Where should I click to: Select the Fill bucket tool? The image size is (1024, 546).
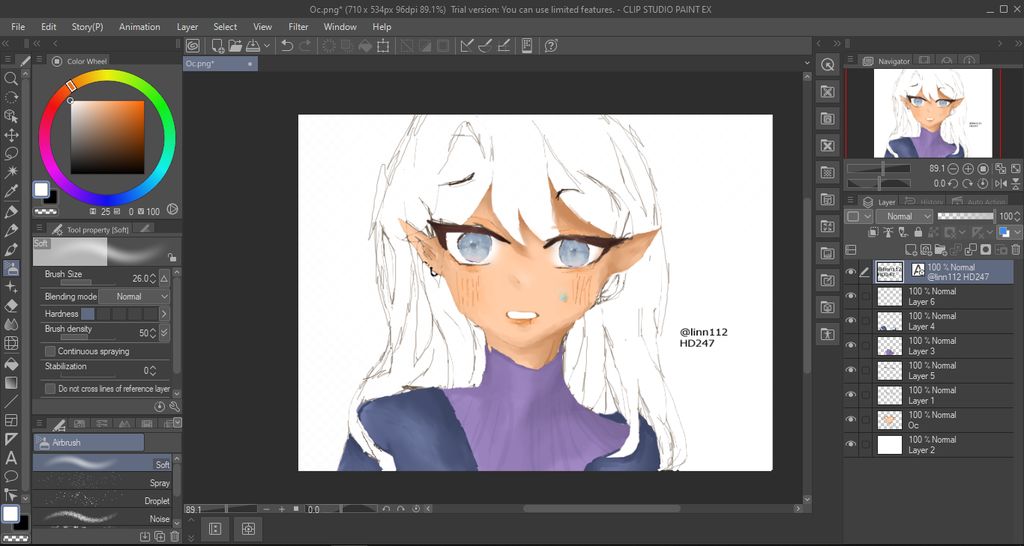pyautogui.click(x=11, y=363)
